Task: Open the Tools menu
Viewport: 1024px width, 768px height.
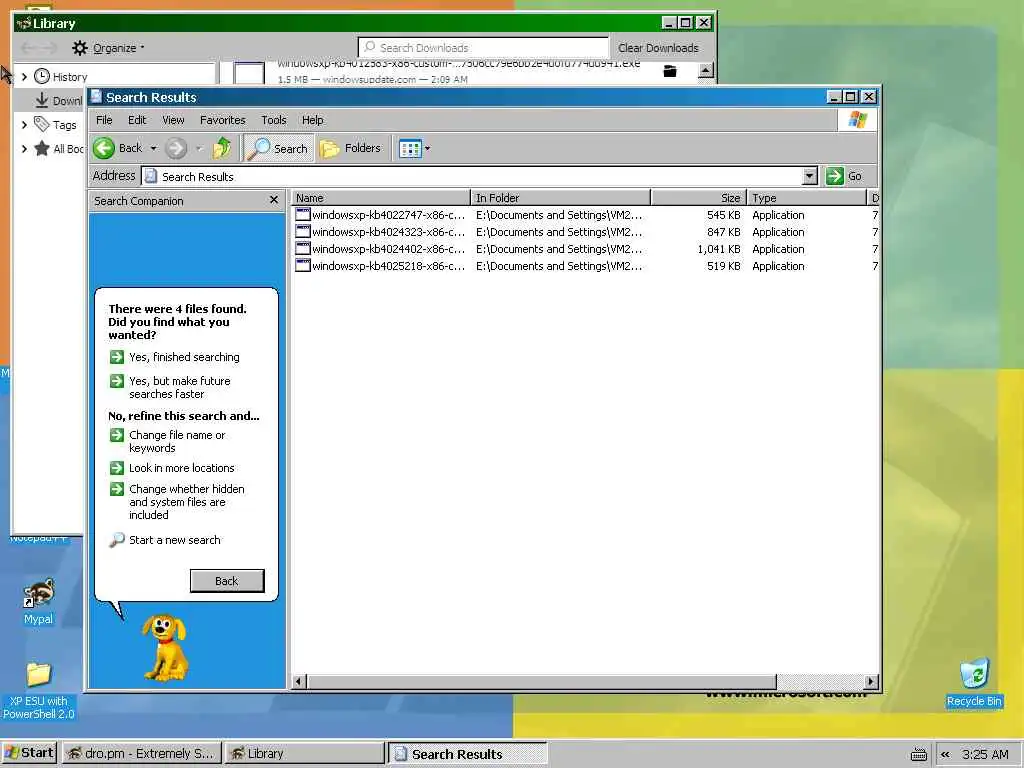Action: point(274,120)
